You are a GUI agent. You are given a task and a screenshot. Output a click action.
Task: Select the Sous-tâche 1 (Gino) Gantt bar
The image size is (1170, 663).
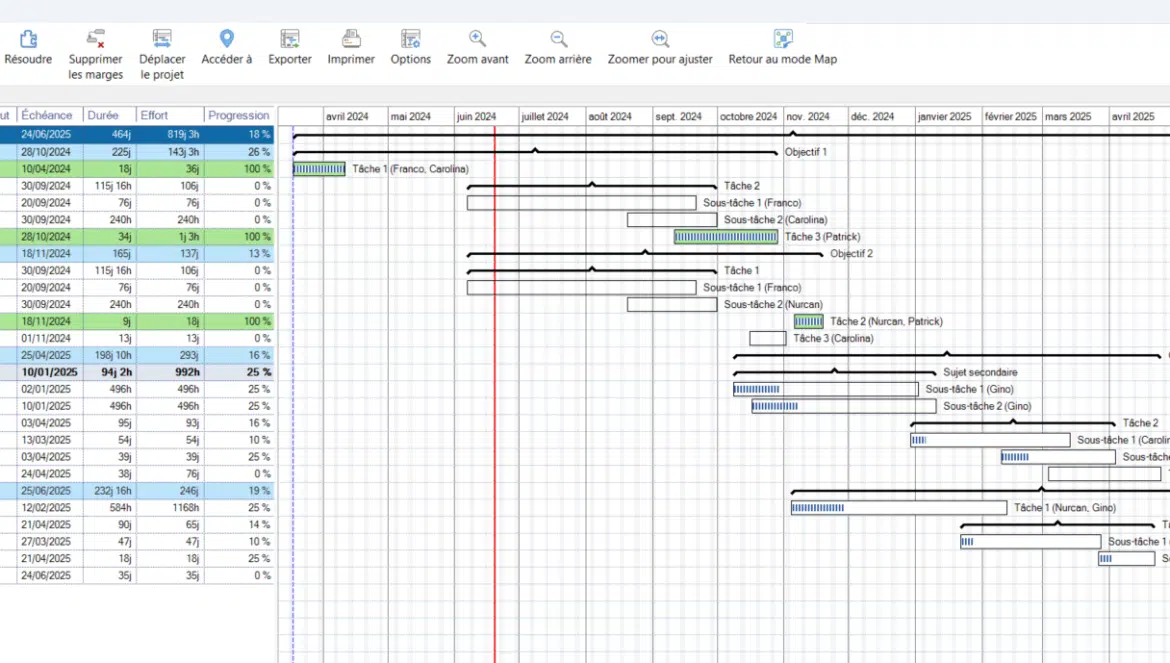click(x=825, y=389)
